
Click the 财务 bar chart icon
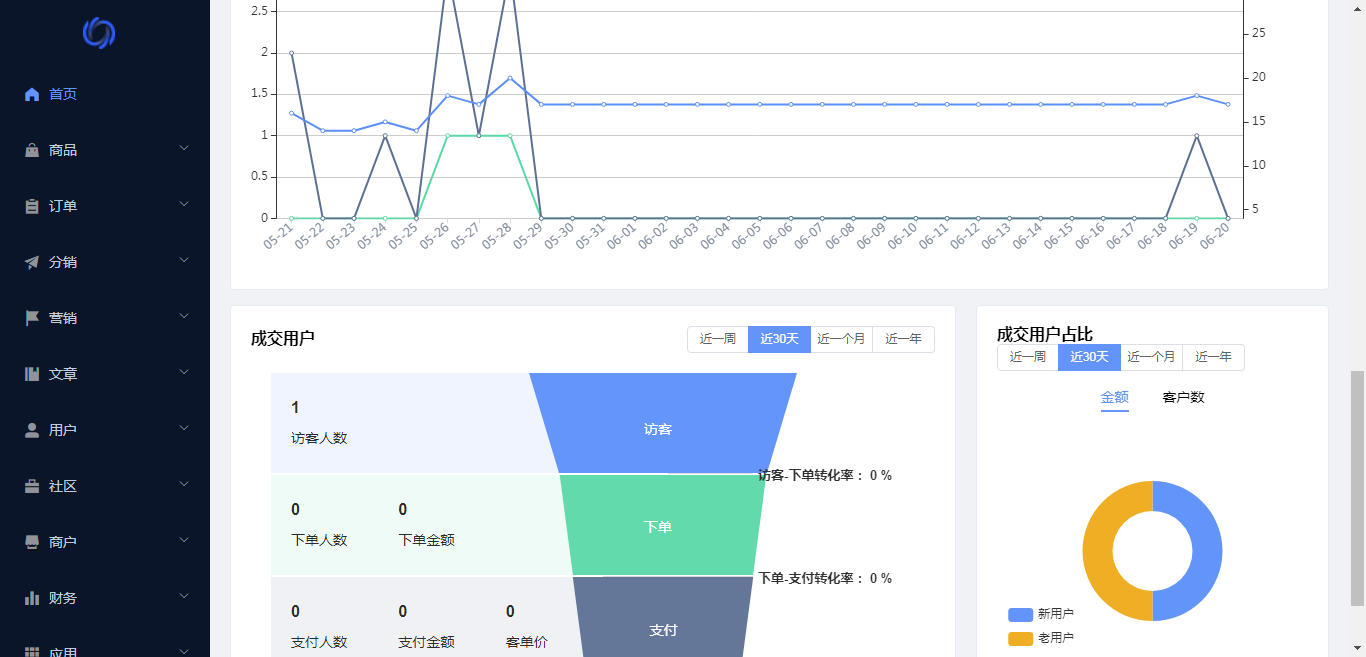point(32,598)
